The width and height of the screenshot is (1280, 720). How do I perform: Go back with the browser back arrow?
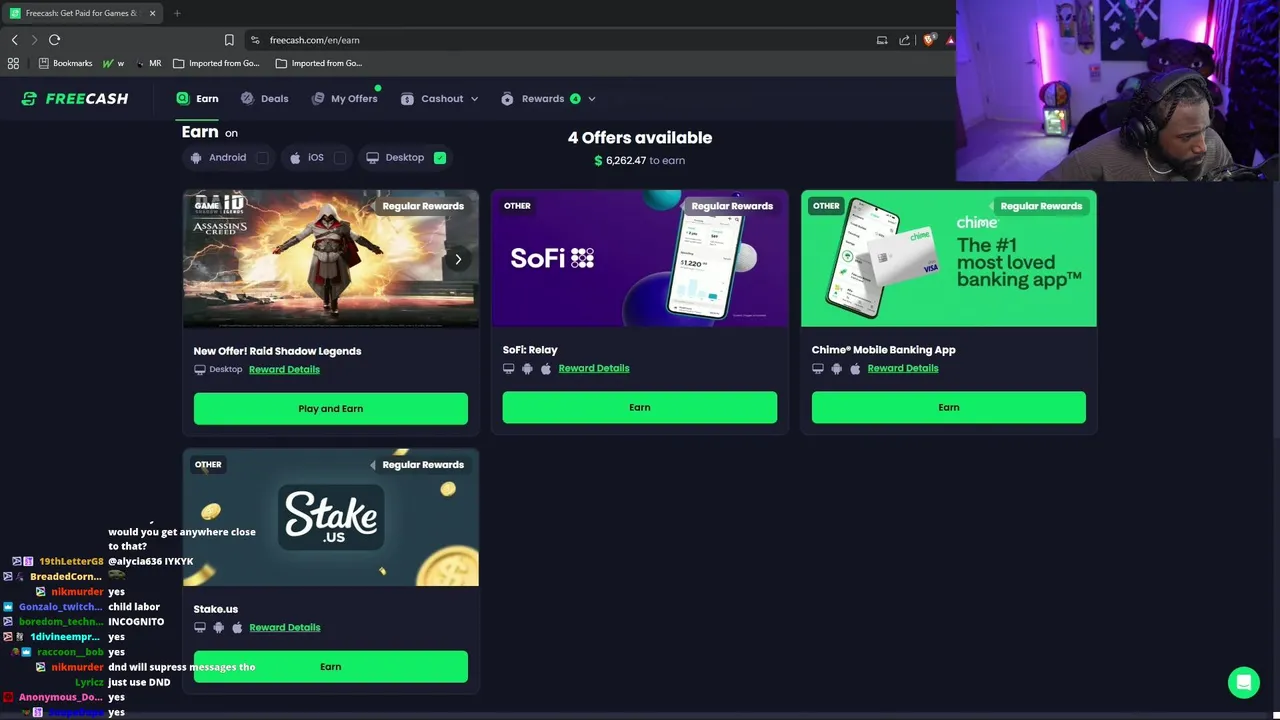(x=14, y=40)
